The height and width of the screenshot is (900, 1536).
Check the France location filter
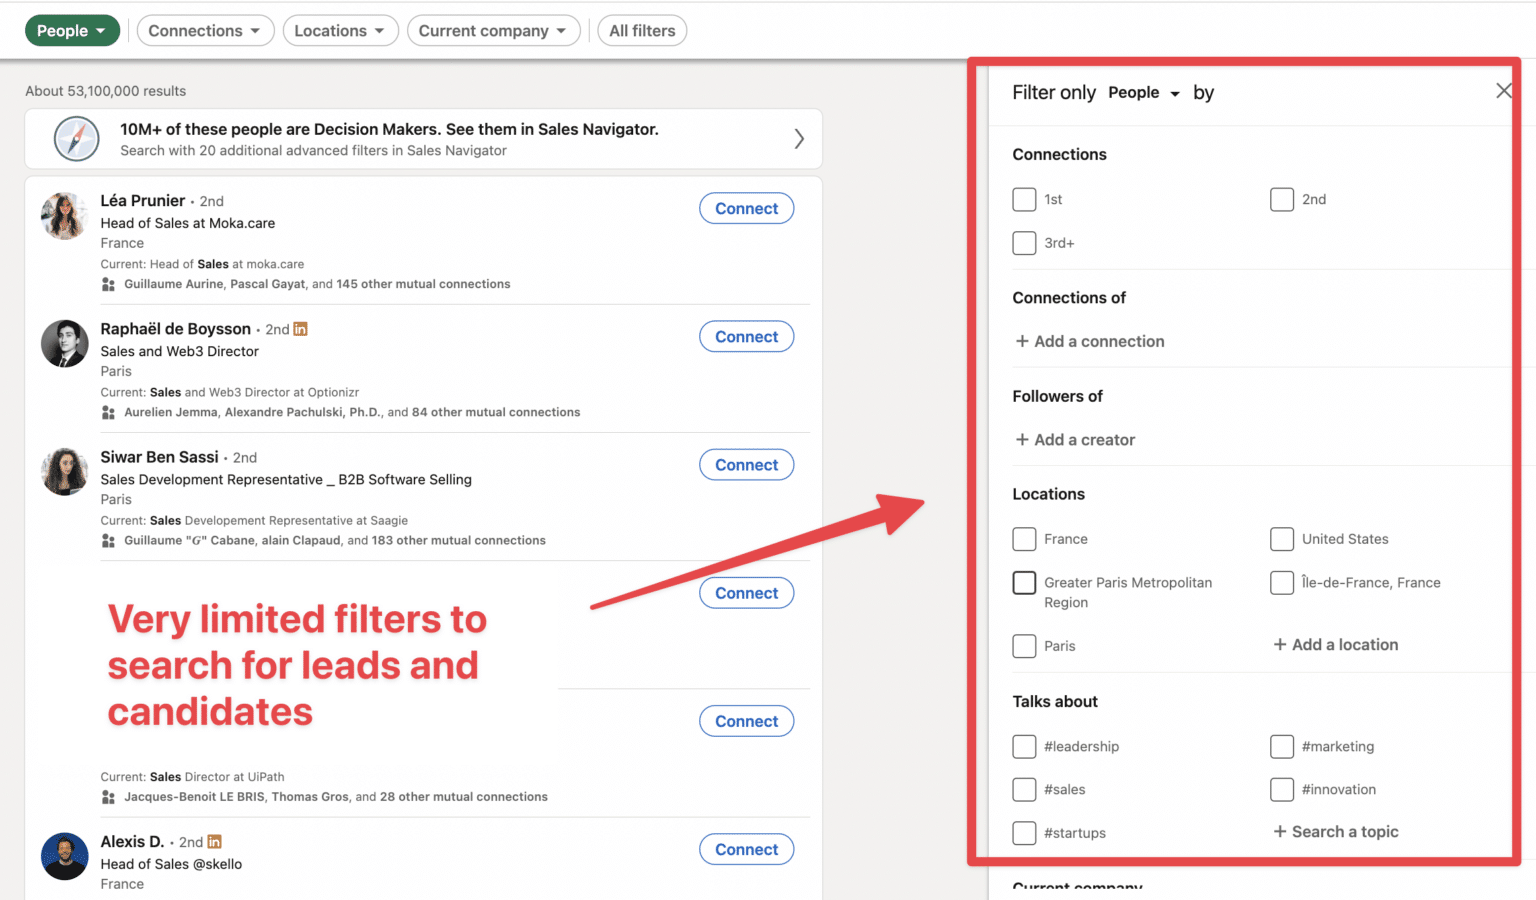point(1024,539)
